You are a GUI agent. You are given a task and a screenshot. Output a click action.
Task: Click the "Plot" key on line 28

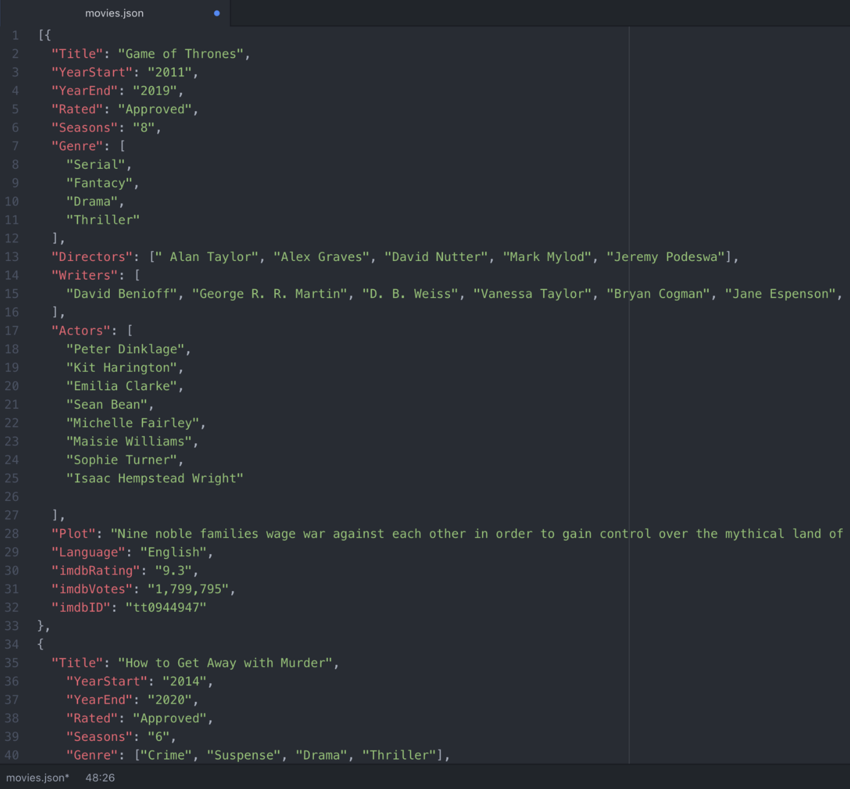pyautogui.click(x=73, y=534)
